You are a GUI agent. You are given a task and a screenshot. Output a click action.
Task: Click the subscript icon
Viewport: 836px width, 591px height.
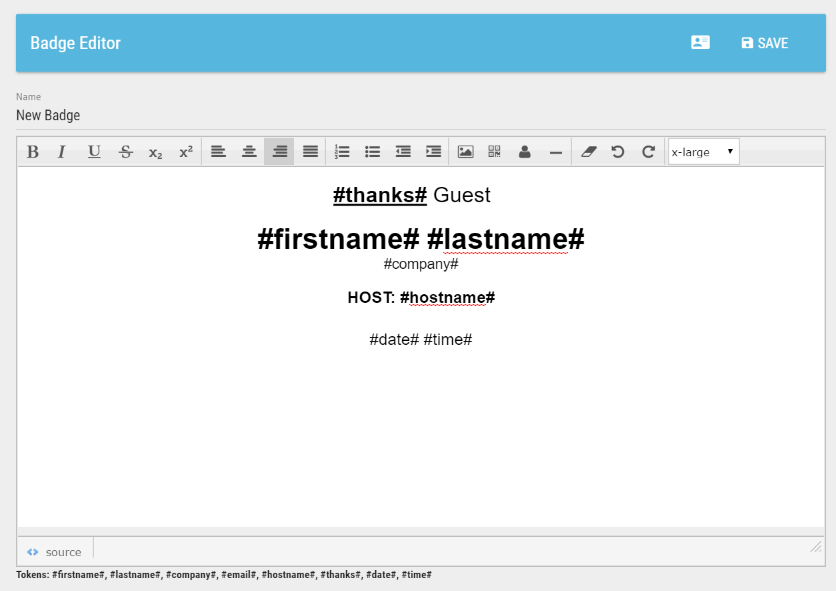click(x=155, y=152)
